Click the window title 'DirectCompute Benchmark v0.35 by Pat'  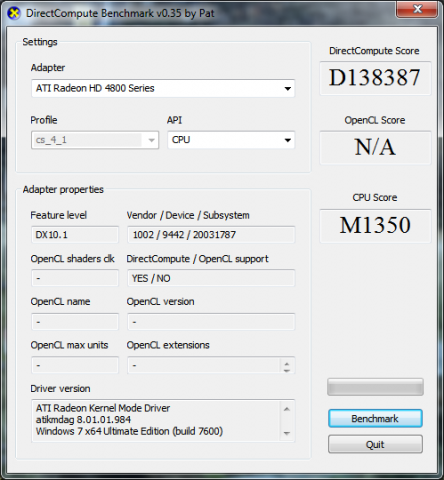(x=120, y=13)
